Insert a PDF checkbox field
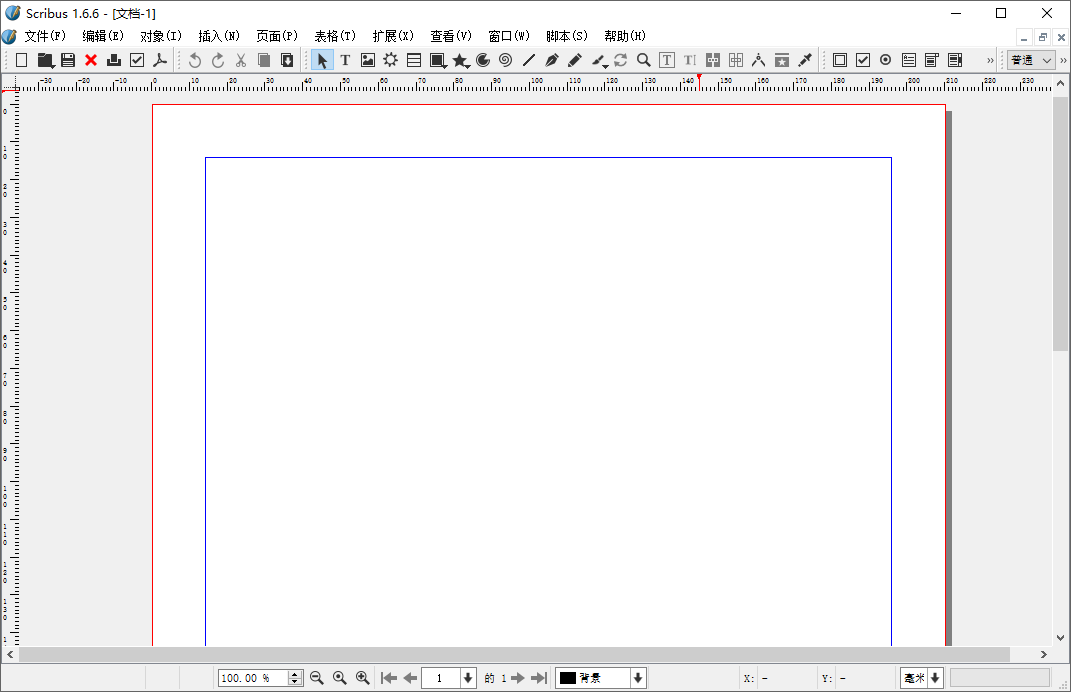The width and height of the screenshot is (1071, 692). tap(862, 59)
